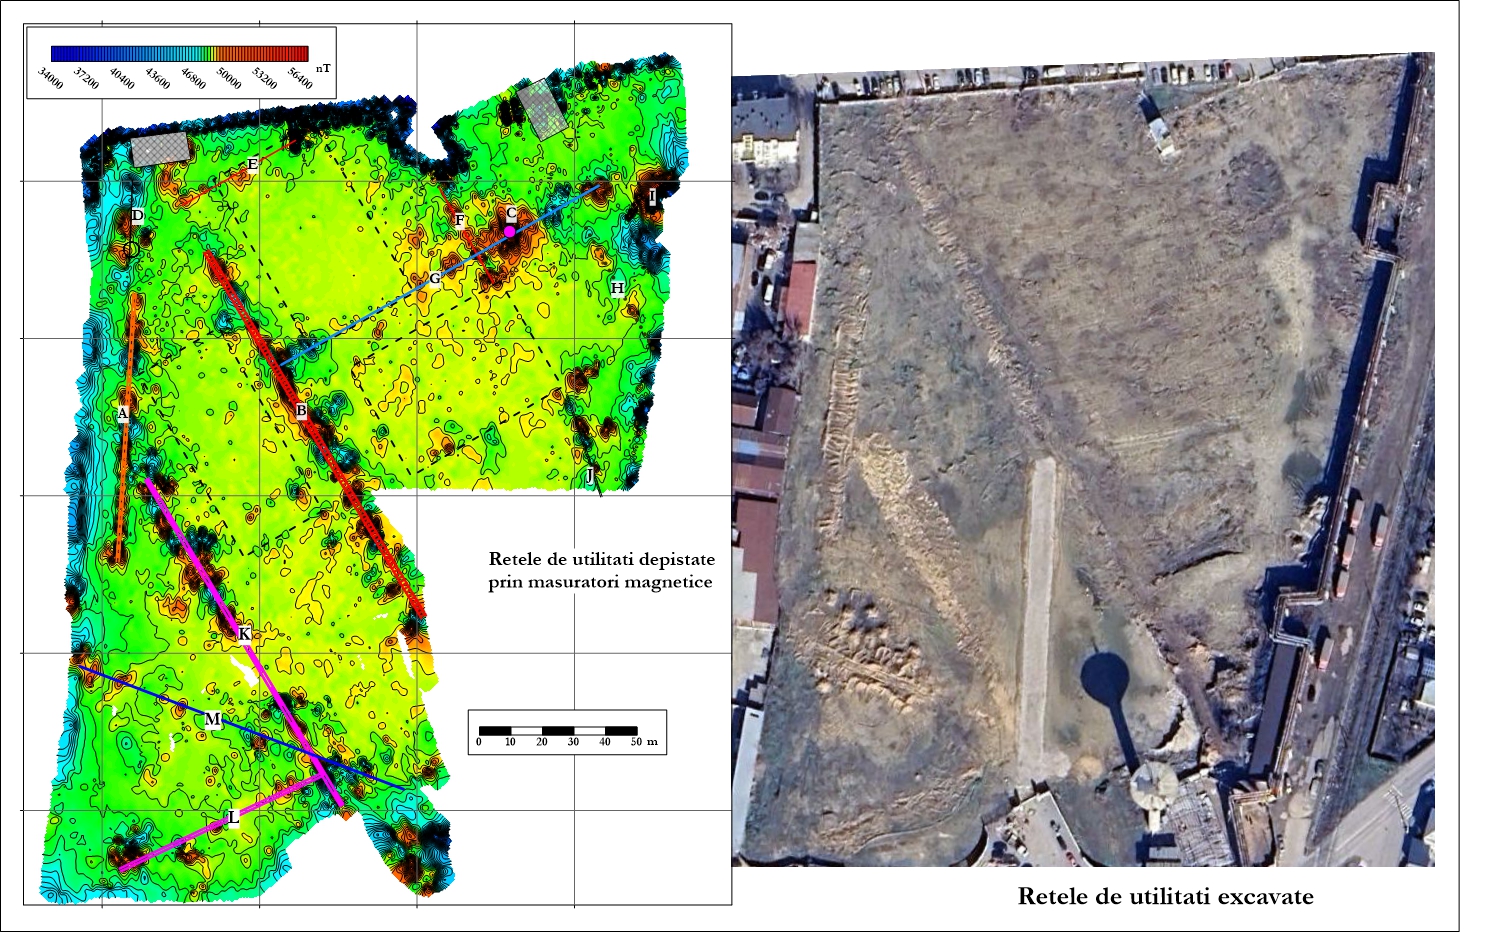Click the nT color scale bar

180,54
